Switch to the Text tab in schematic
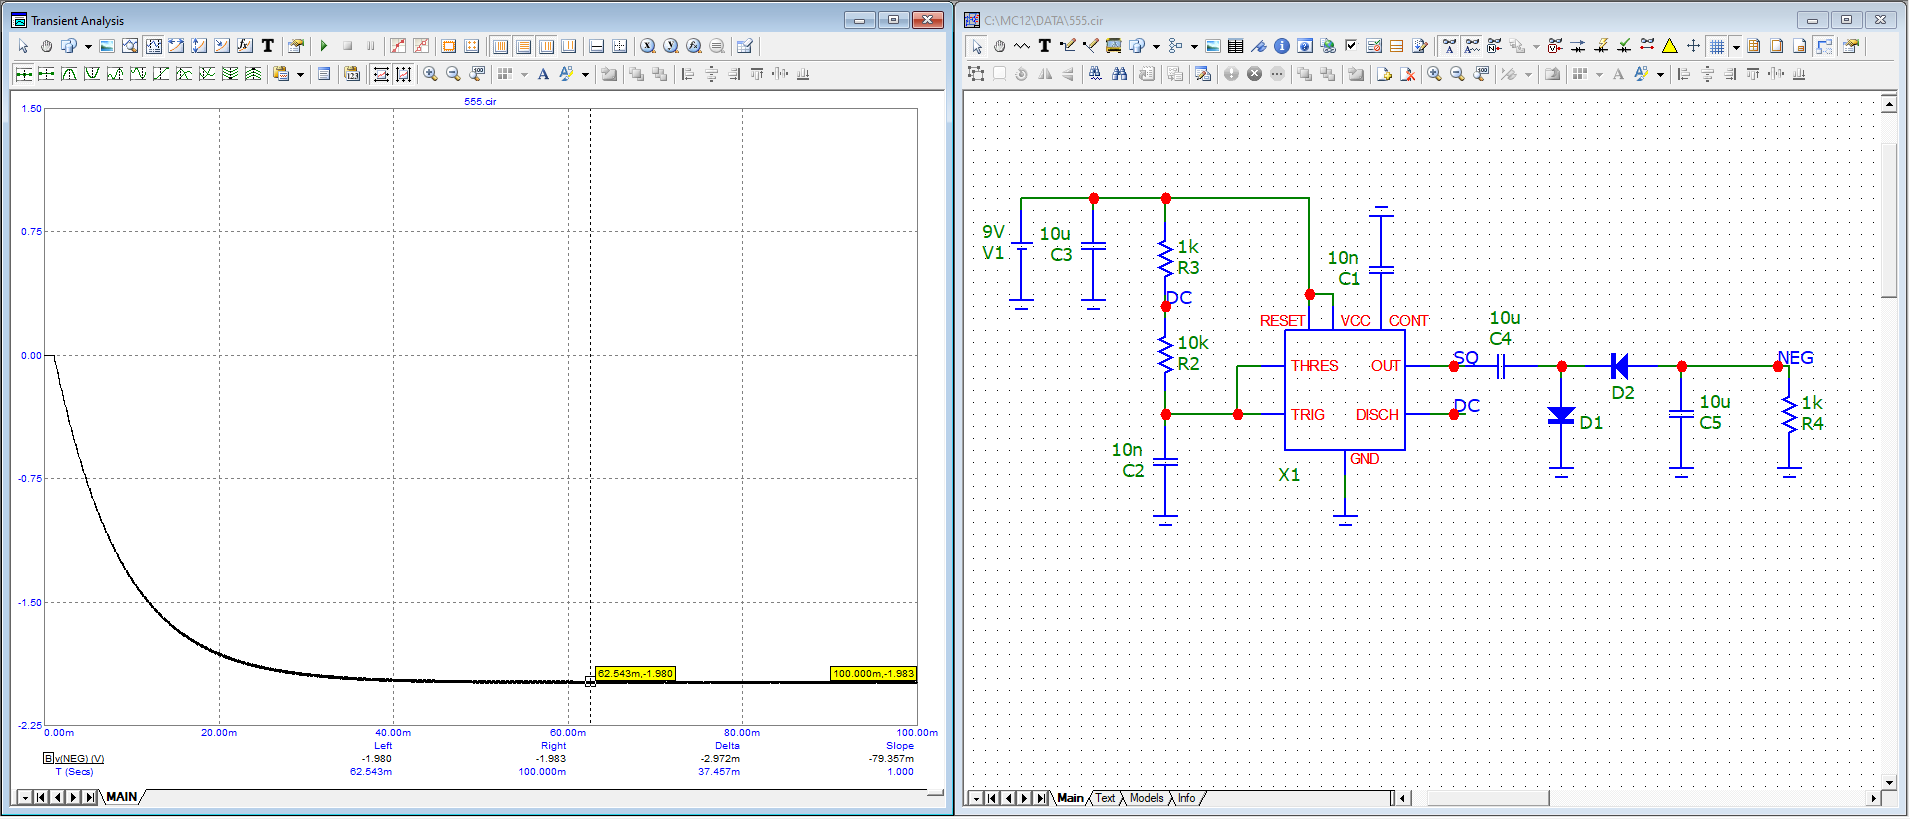This screenshot has height=819, width=1910. [1105, 798]
